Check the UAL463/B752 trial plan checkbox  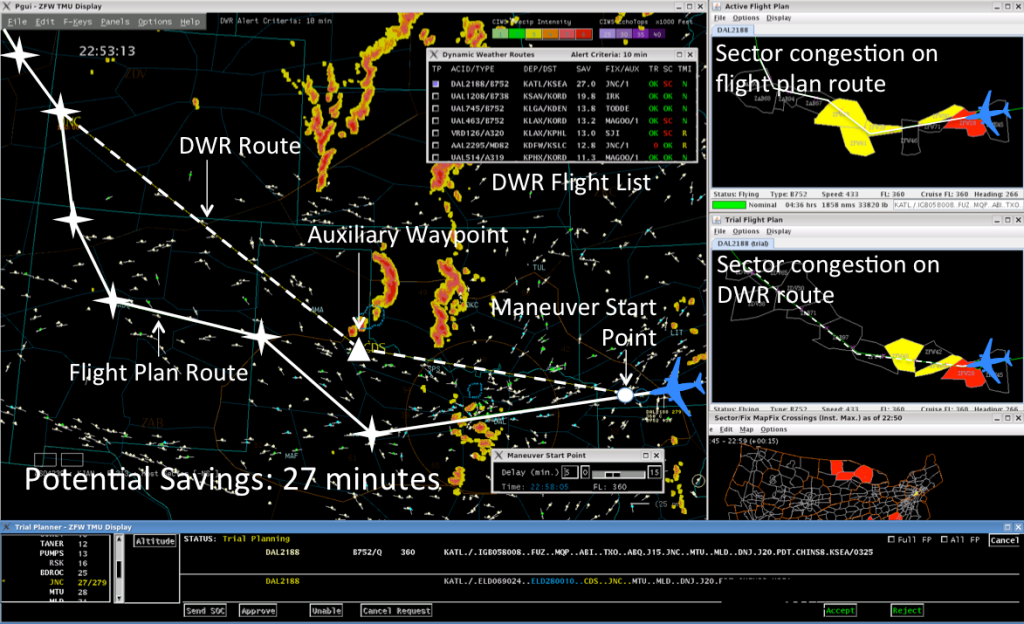[436, 121]
